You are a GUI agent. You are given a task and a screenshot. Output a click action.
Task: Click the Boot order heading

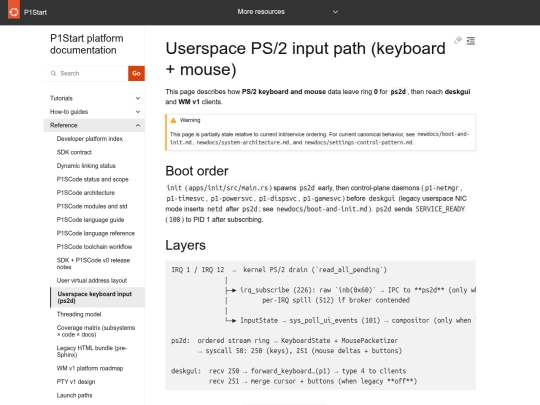(197, 171)
